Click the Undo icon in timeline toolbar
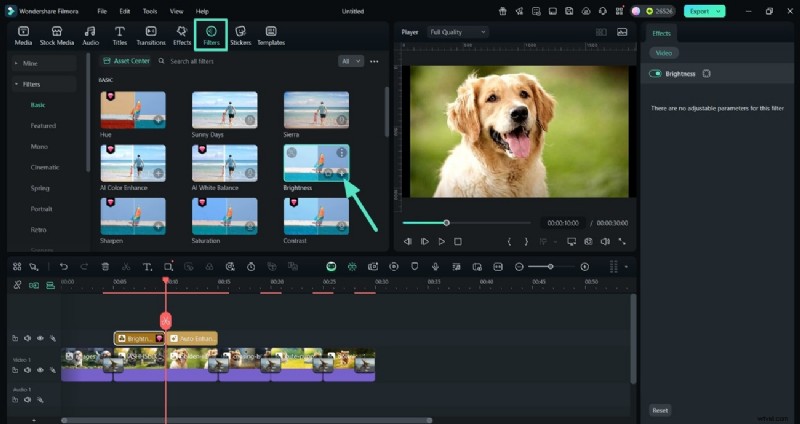 tap(64, 267)
